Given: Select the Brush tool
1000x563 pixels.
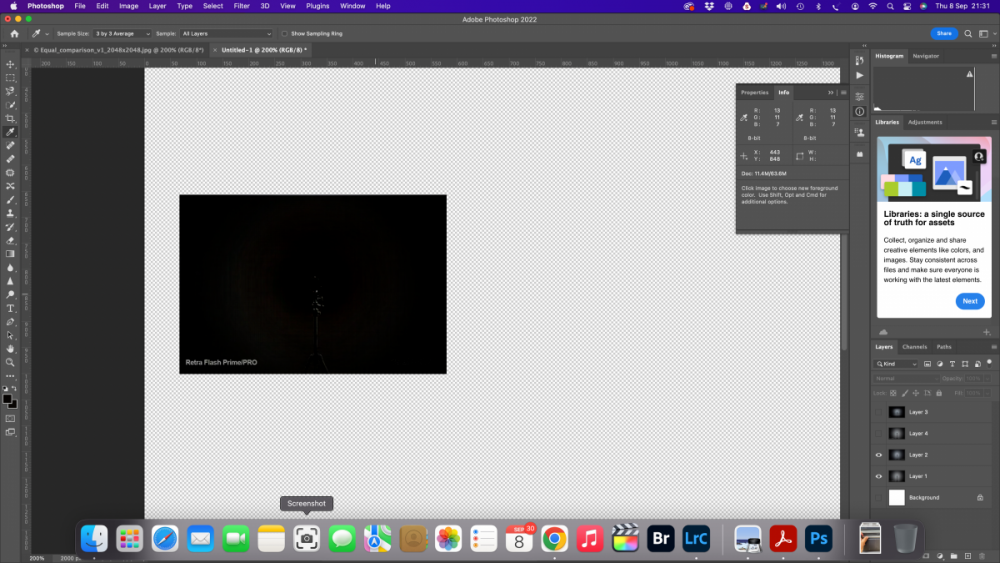Looking at the screenshot, I should tap(10, 200).
